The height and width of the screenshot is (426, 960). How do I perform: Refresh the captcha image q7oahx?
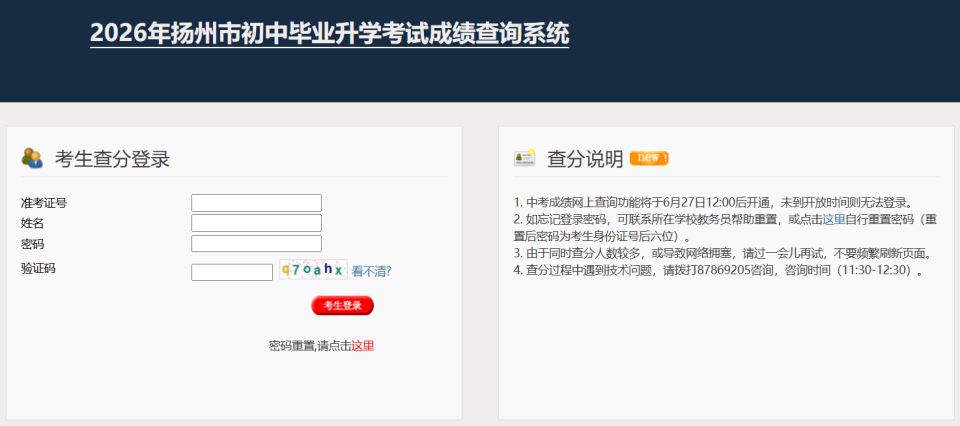(x=313, y=269)
